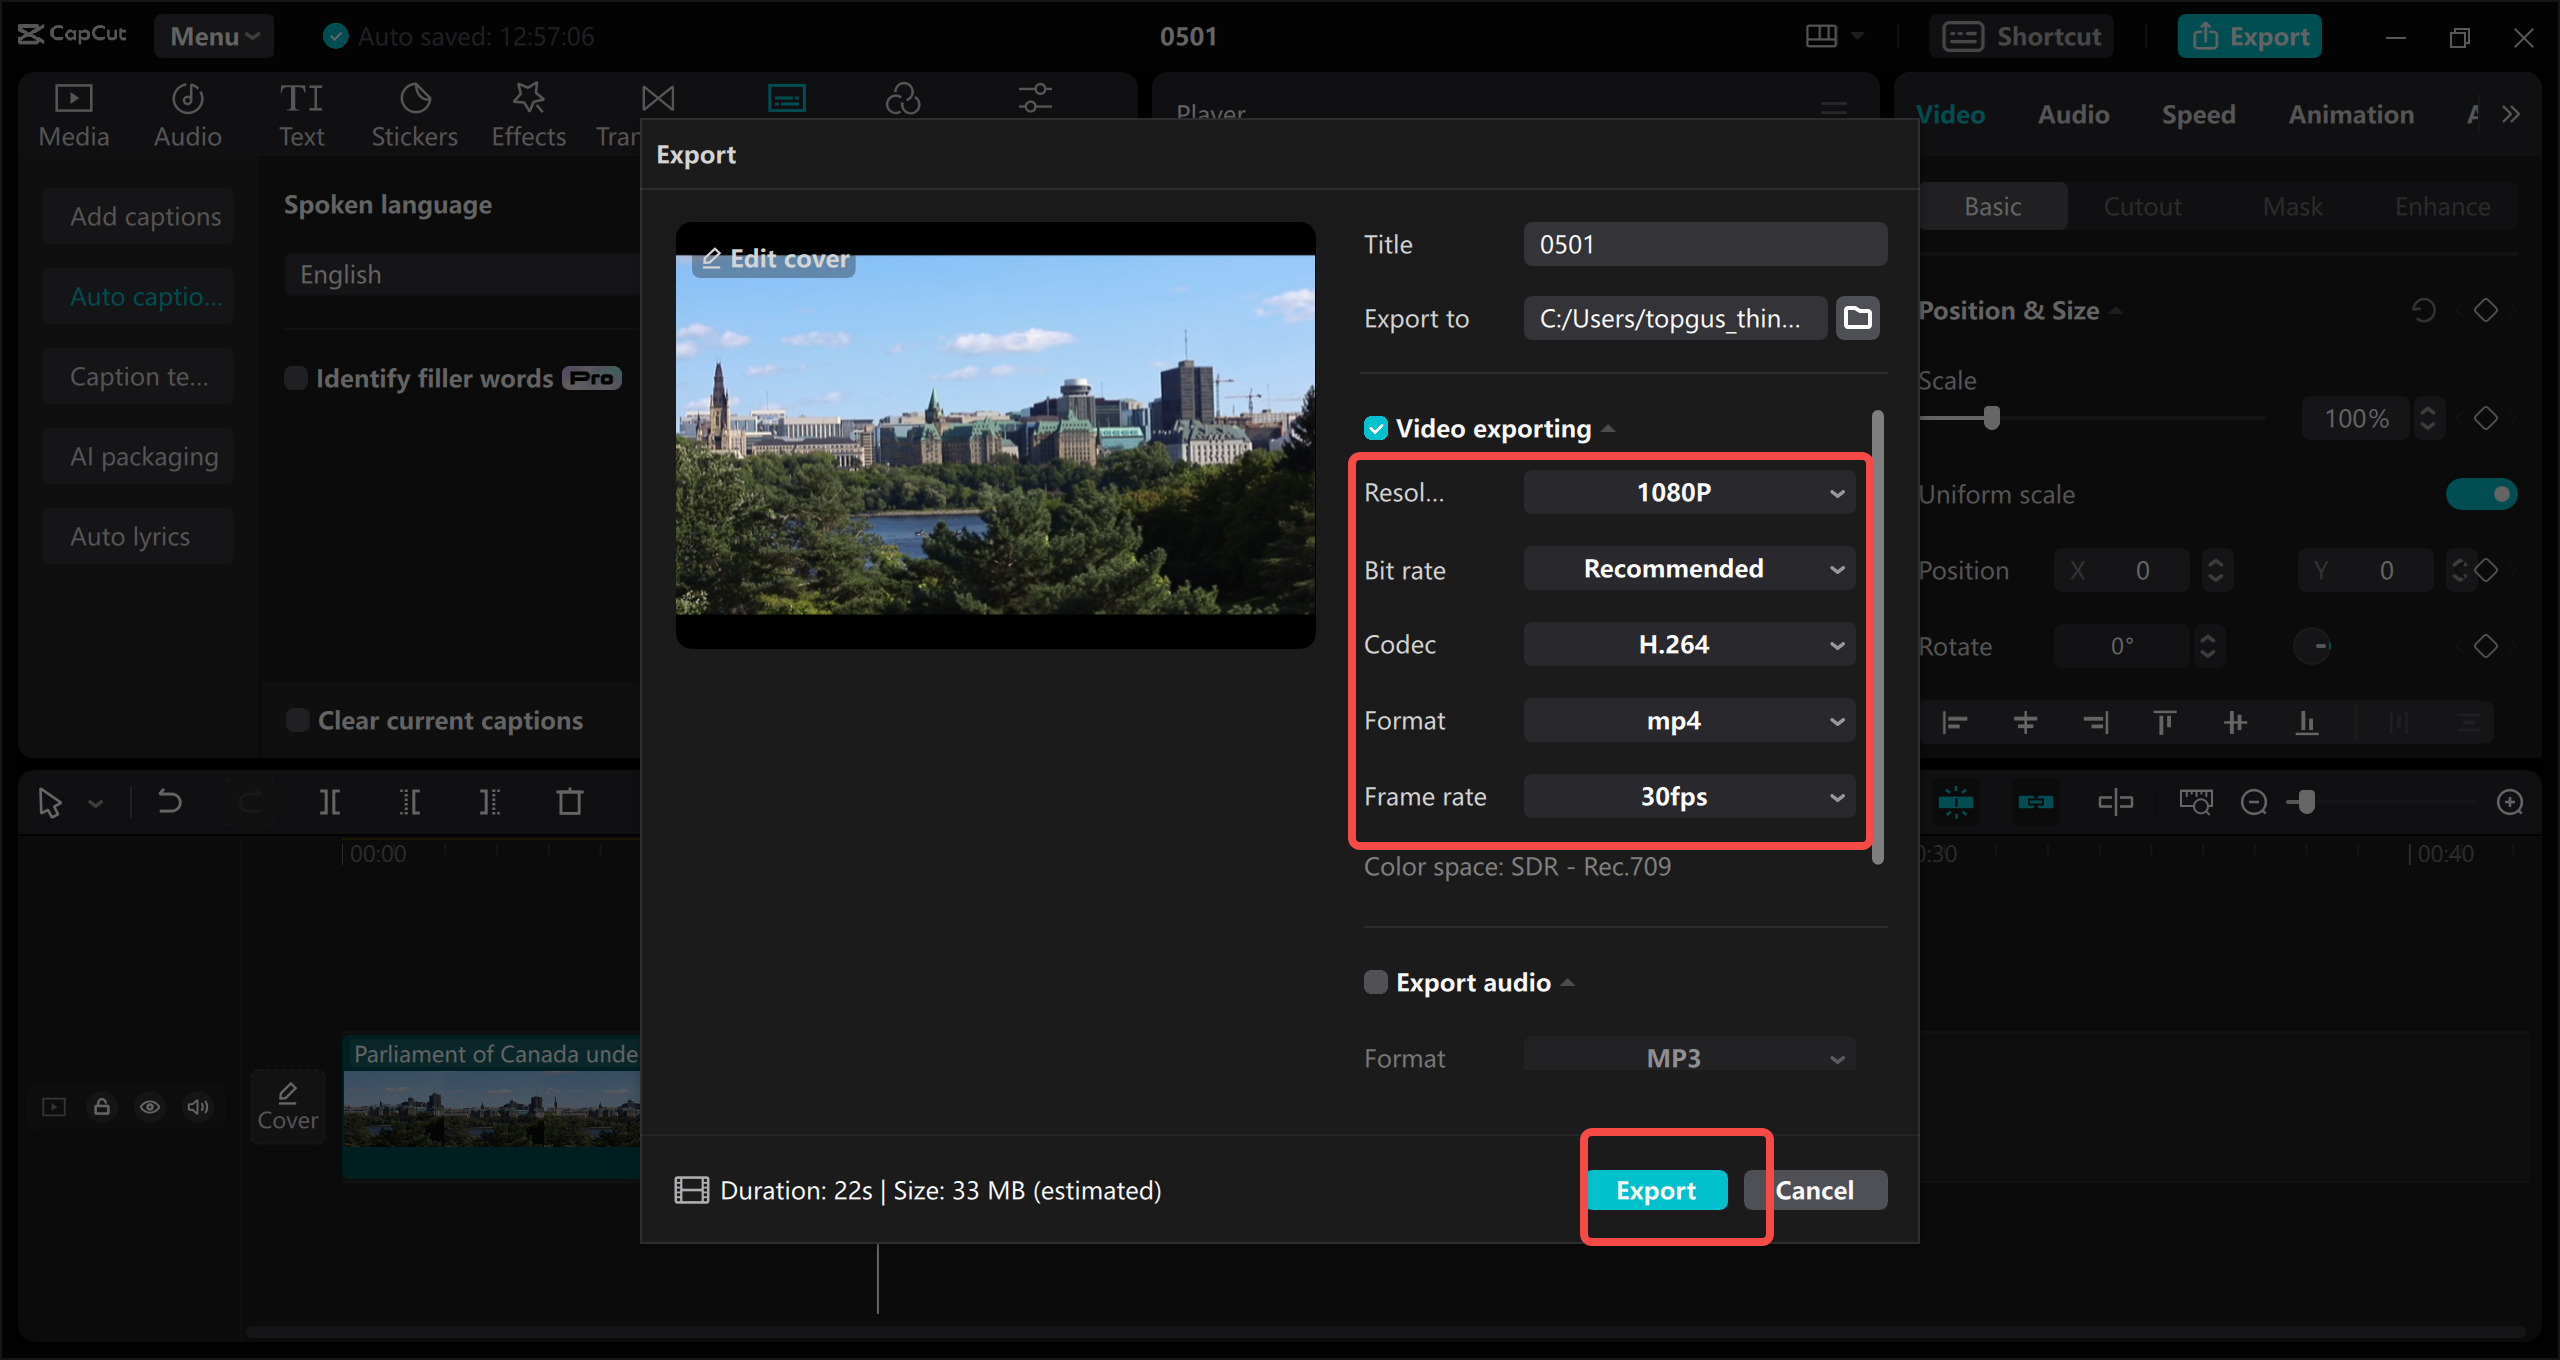
Task: Cancel the export dialog
Action: (1815, 1189)
